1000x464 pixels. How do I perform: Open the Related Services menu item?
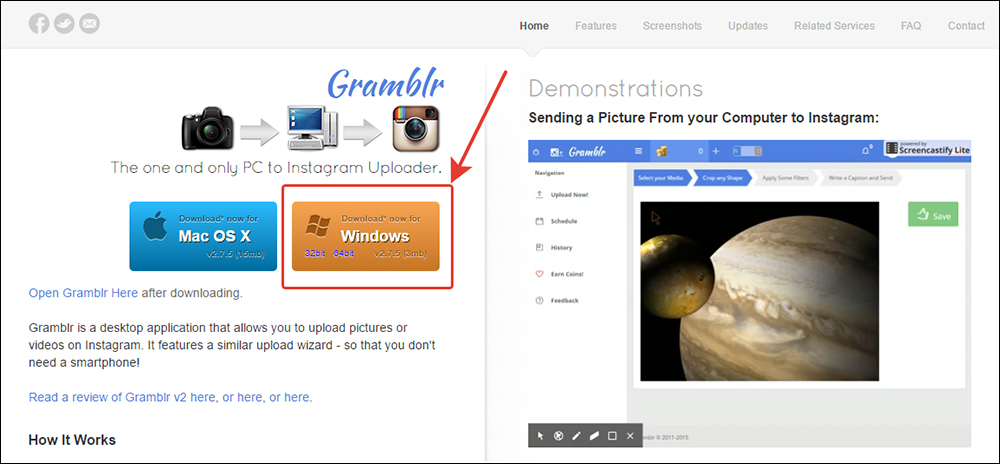point(834,26)
